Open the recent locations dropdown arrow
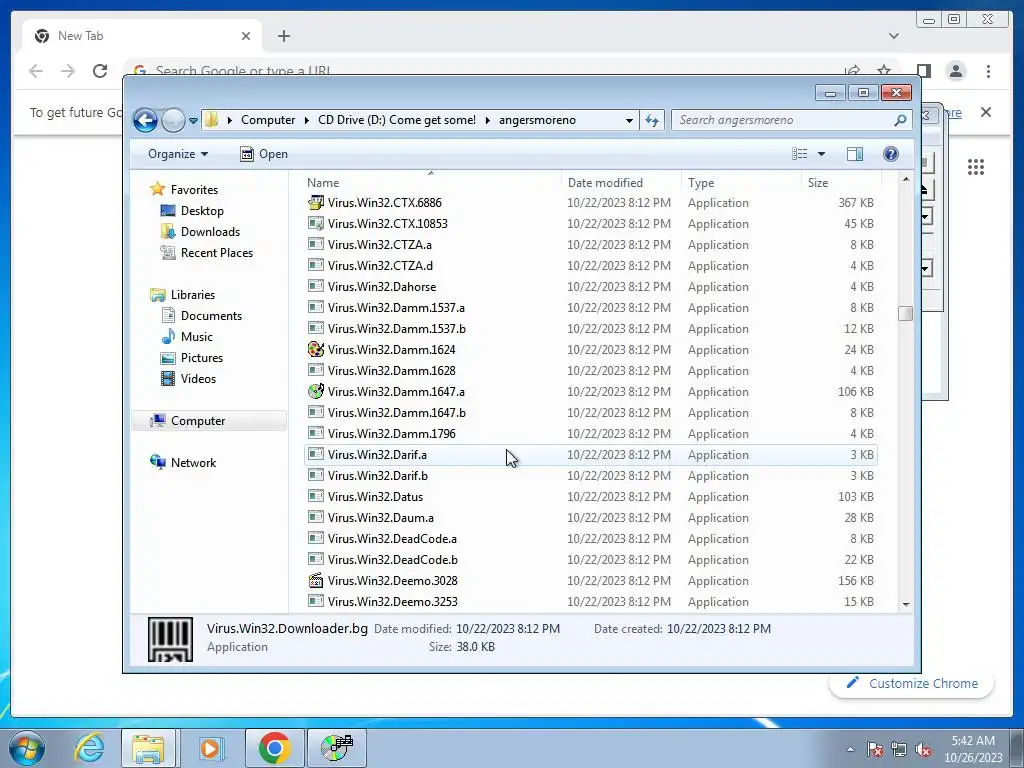Screen dimensions: 1024x768 pos(193,121)
